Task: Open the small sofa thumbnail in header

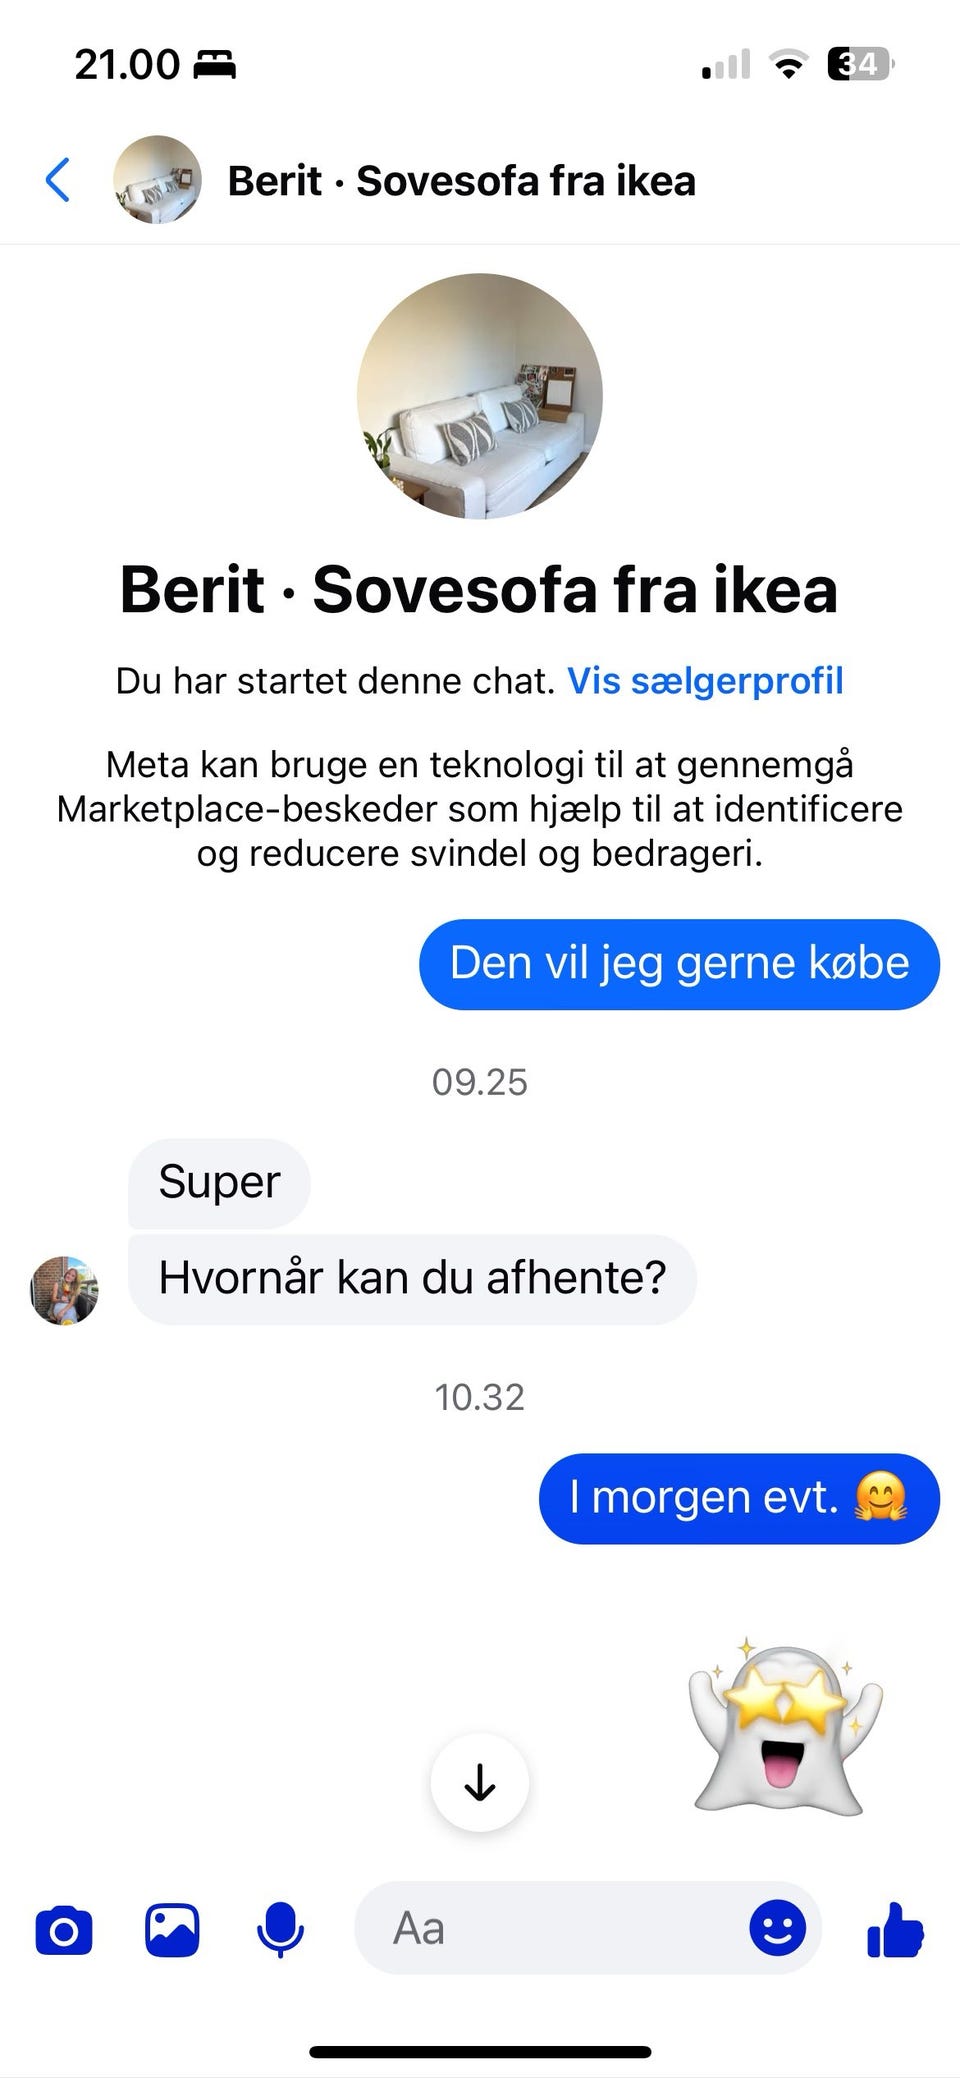Action: [157, 180]
